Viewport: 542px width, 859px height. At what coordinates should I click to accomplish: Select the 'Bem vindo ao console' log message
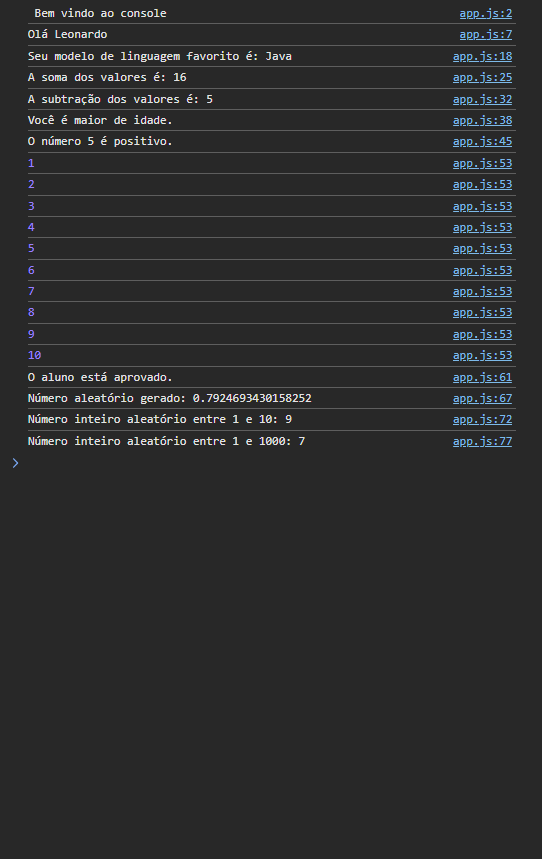point(100,13)
